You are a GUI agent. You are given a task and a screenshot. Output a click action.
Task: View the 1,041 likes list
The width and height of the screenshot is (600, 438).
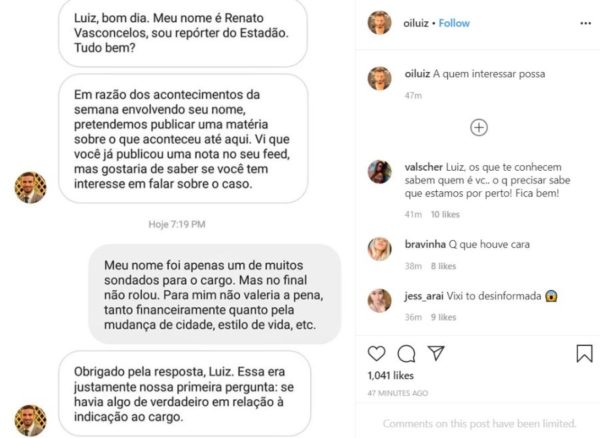391,376
